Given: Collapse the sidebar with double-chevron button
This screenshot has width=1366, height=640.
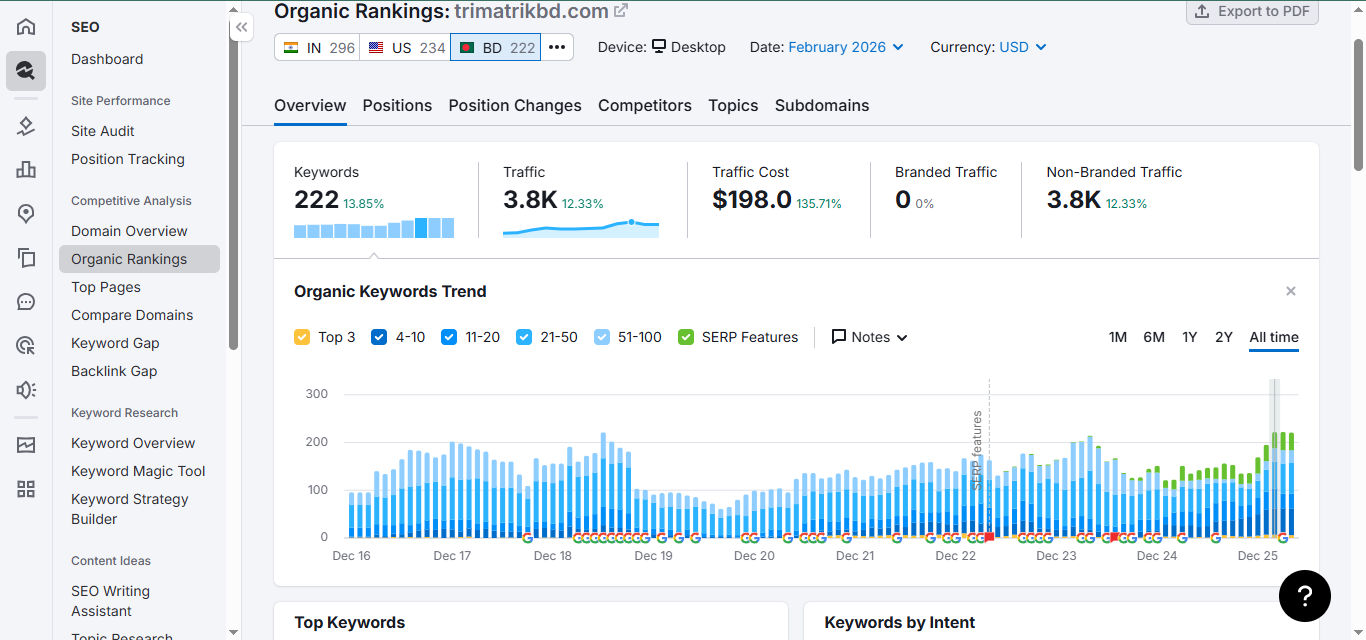Looking at the screenshot, I should pyautogui.click(x=241, y=28).
